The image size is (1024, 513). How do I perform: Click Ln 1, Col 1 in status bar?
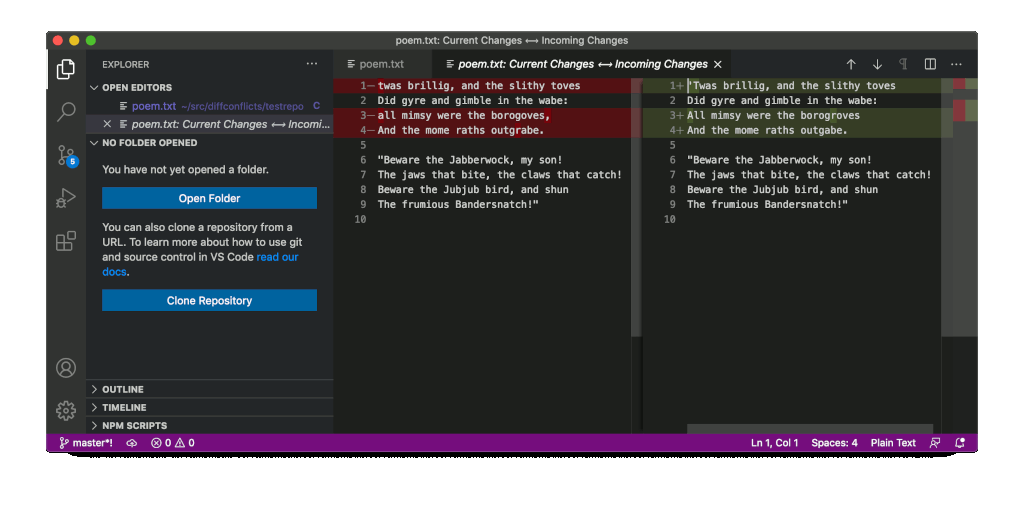(x=775, y=443)
